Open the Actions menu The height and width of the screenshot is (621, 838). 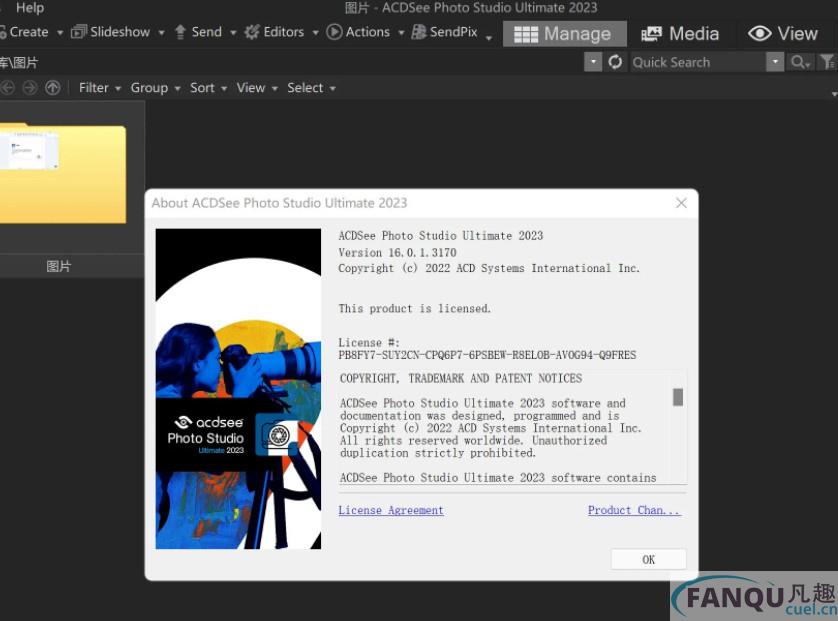coord(367,32)
